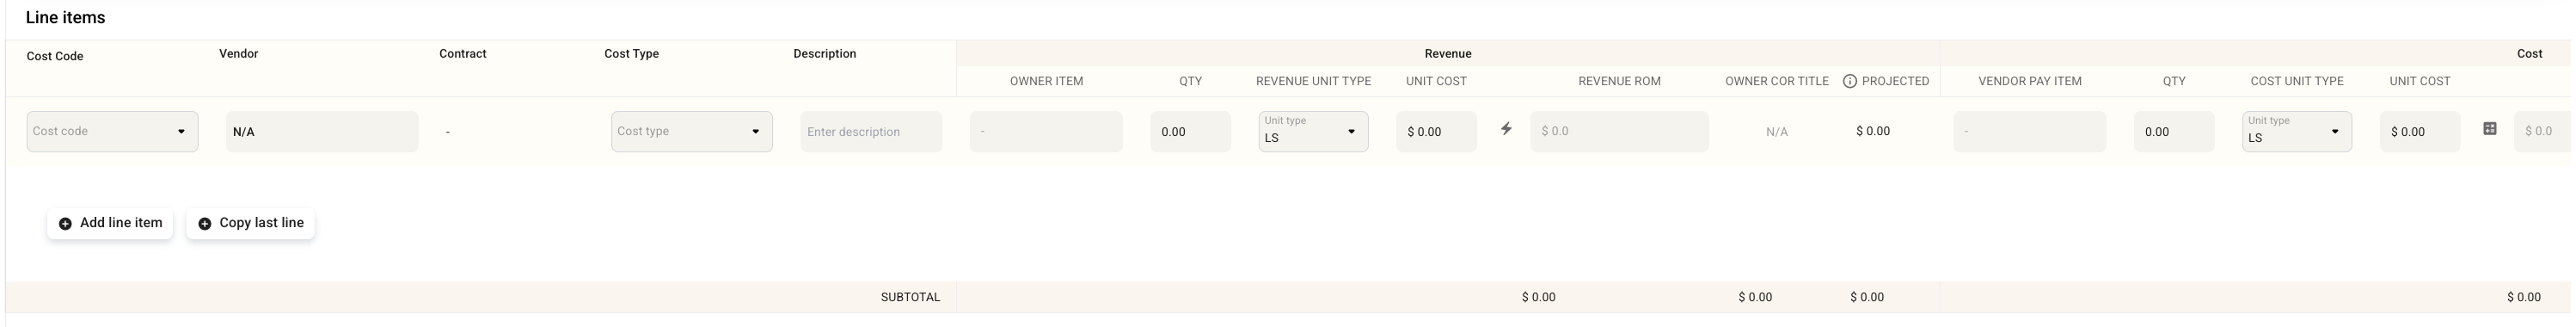Click the OWNER COR TITLE column header

[1777, 81]
